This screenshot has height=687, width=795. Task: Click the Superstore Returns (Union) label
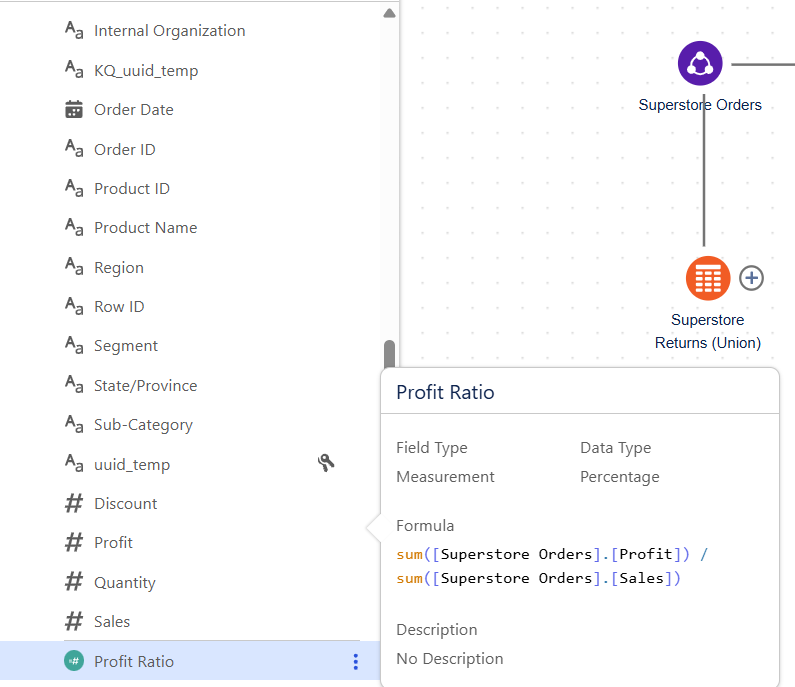click(708, 331)
